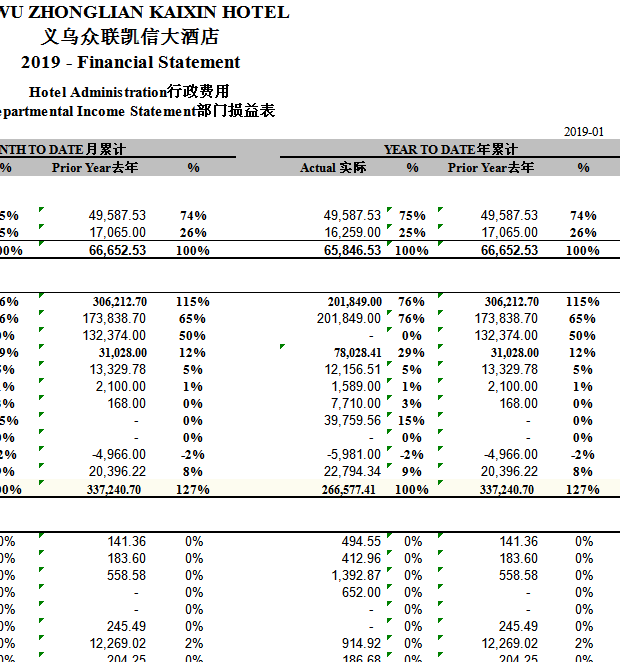Click the 16,259.00 actual value cell
The width and height of the screenshot is (620, 662).
point(352,233)
